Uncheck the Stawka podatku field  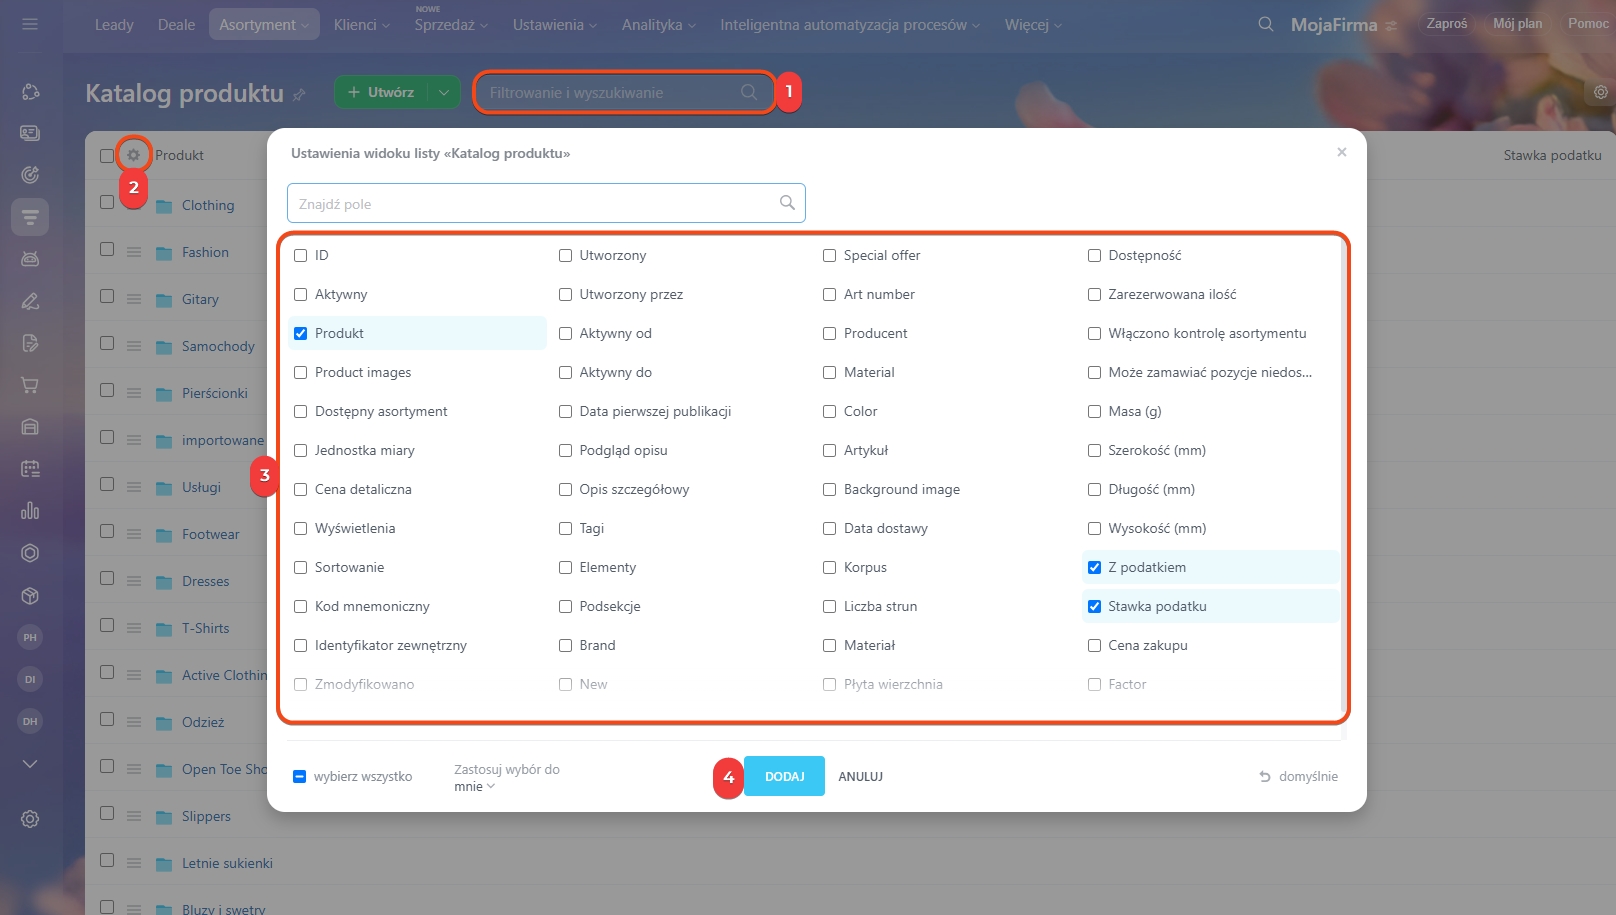tap(1094, 607)
